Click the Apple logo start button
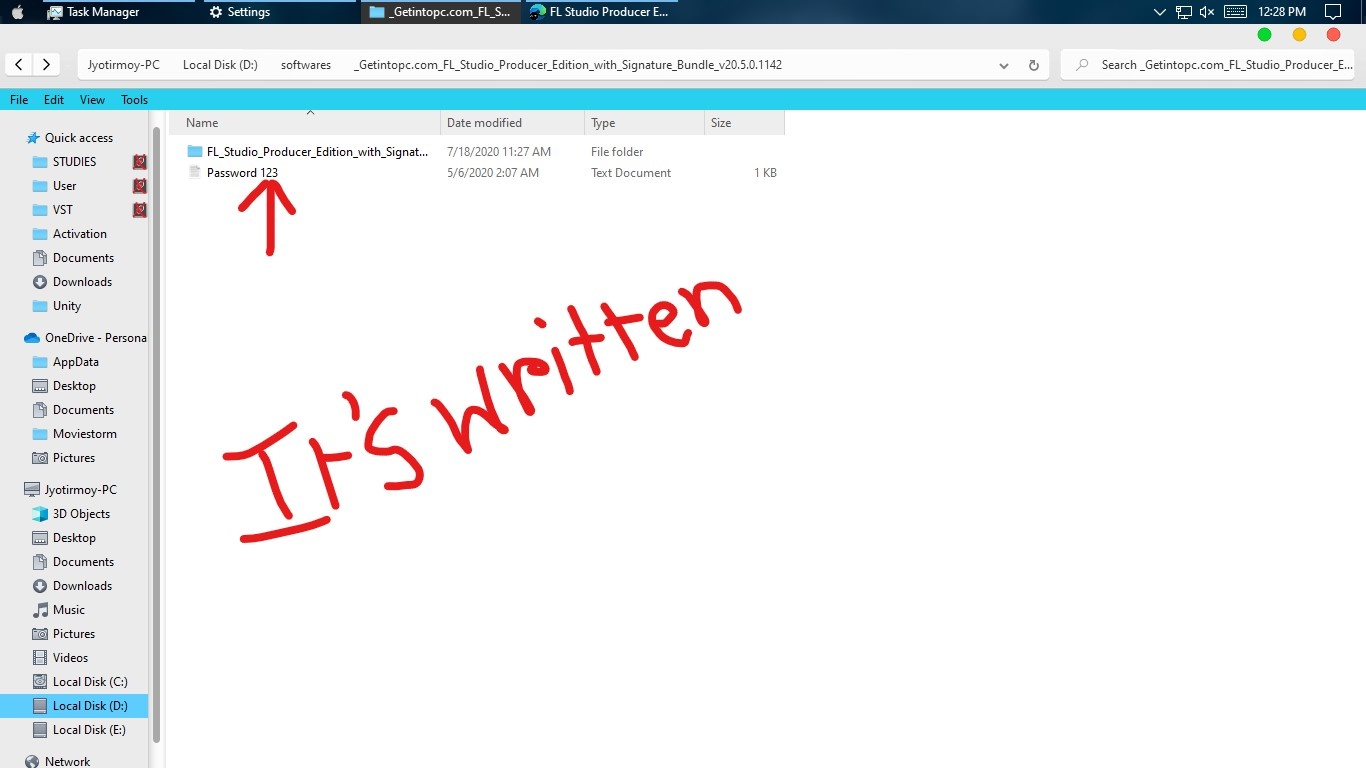The width and height of the screenshot is (1366, 768). tap(17, 12)
